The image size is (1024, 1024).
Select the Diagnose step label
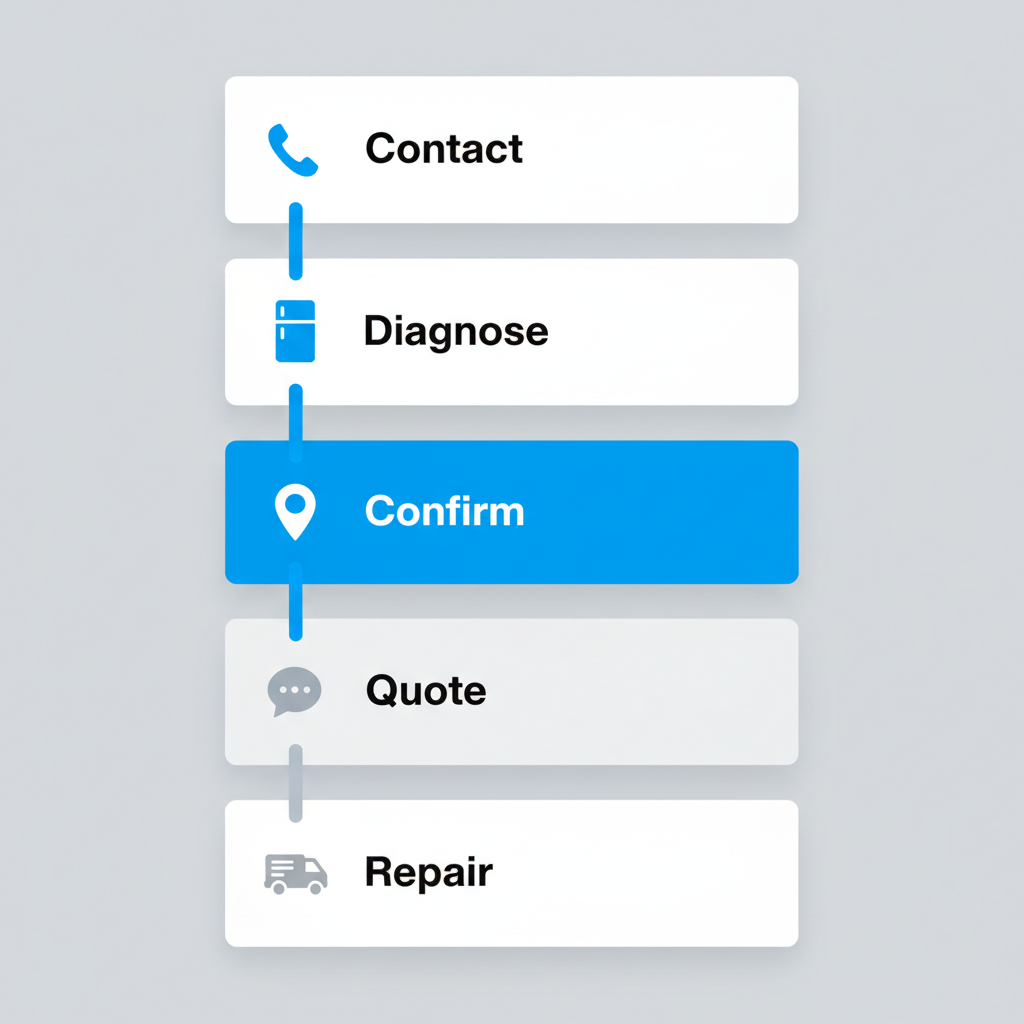pyautogui.click(x=455, y=331)
